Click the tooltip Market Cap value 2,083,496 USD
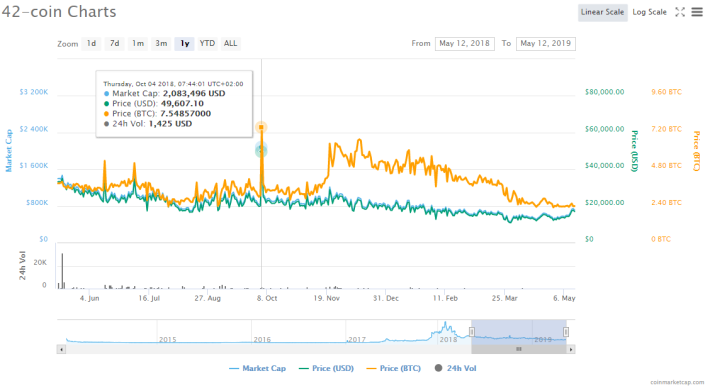The height and width of the screenshot is (388, 710). pyautogui.click(x=194, y=94)
